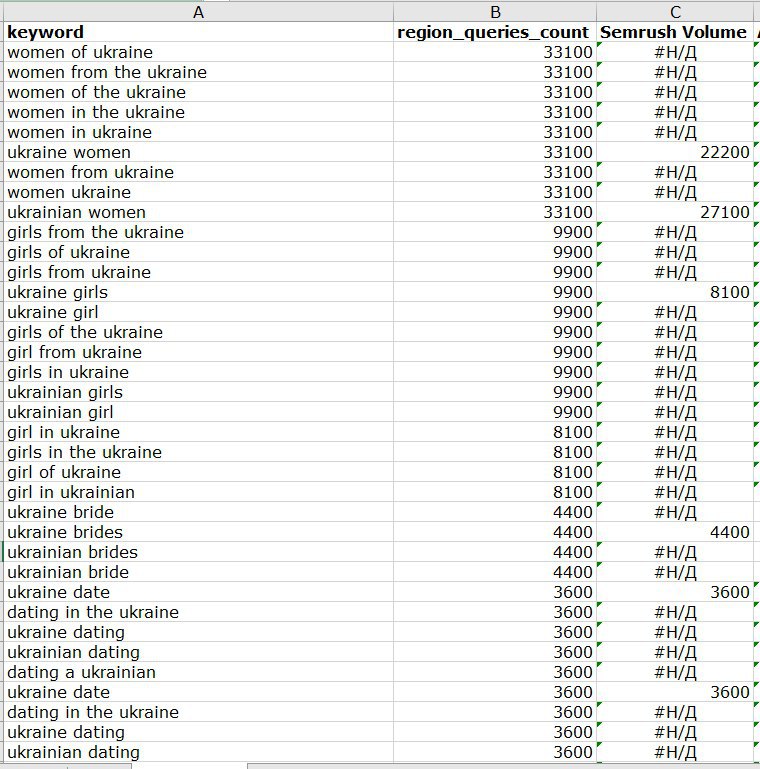Select cell 'women from the ukraine'
This screenshot has height=769, width=760.
[198, 72]
